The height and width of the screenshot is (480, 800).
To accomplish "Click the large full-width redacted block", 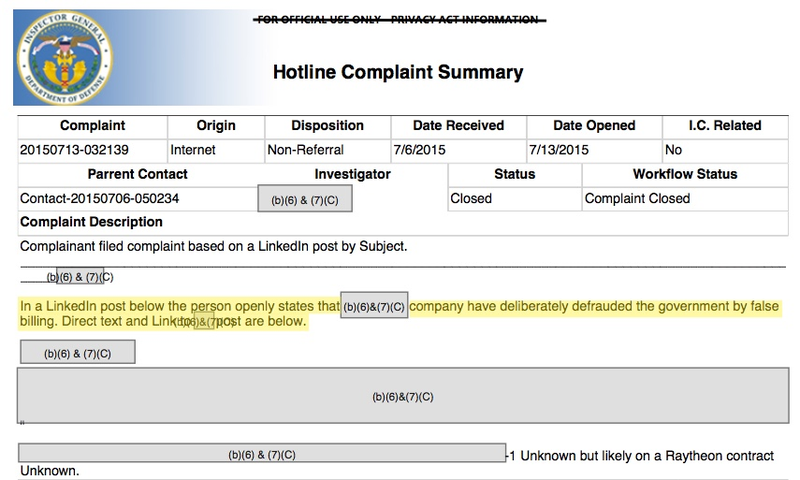I will click(x=403, y=395).
